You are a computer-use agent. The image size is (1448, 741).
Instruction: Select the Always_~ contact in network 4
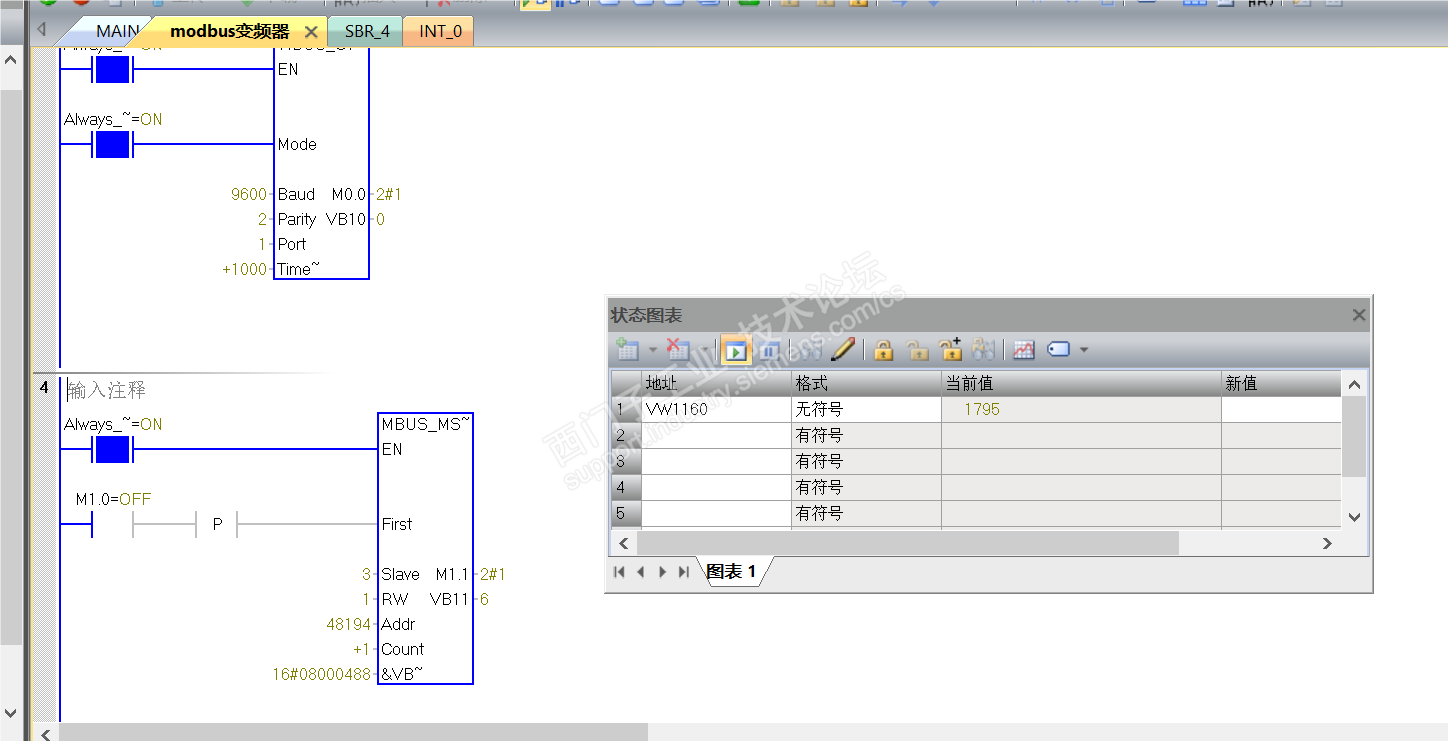coord(112,450)
